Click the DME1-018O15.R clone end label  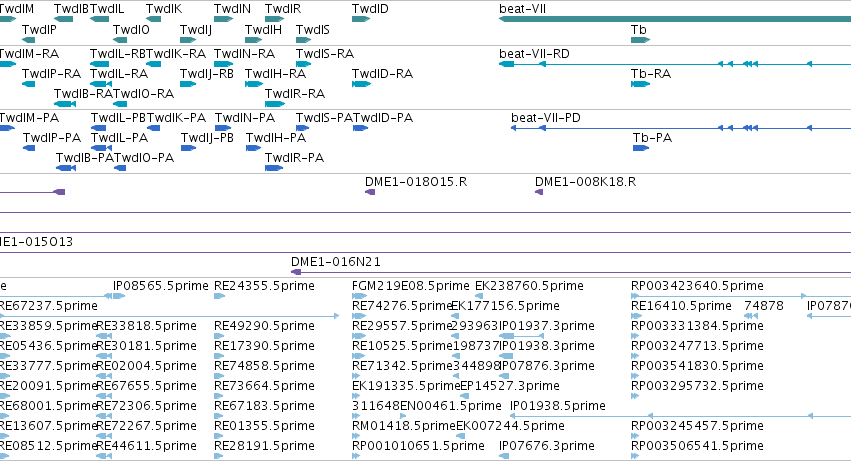[416, 182]
